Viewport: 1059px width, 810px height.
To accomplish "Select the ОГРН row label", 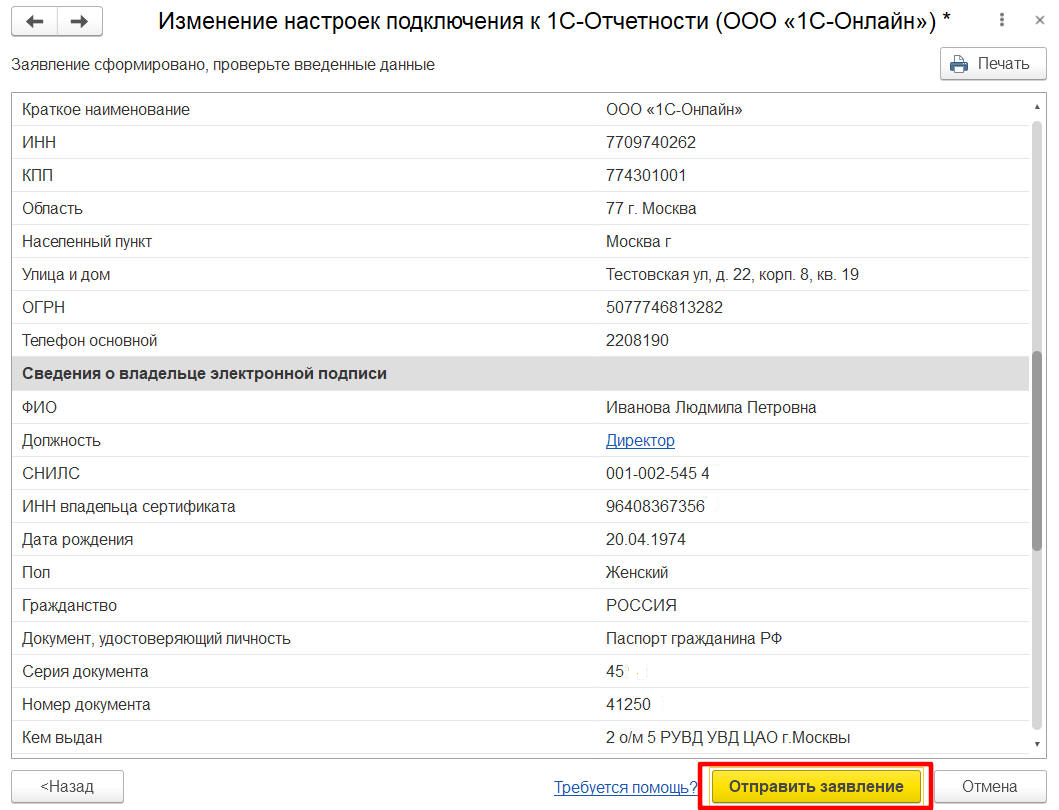I will pyautogui.click(x=43, y=307).
